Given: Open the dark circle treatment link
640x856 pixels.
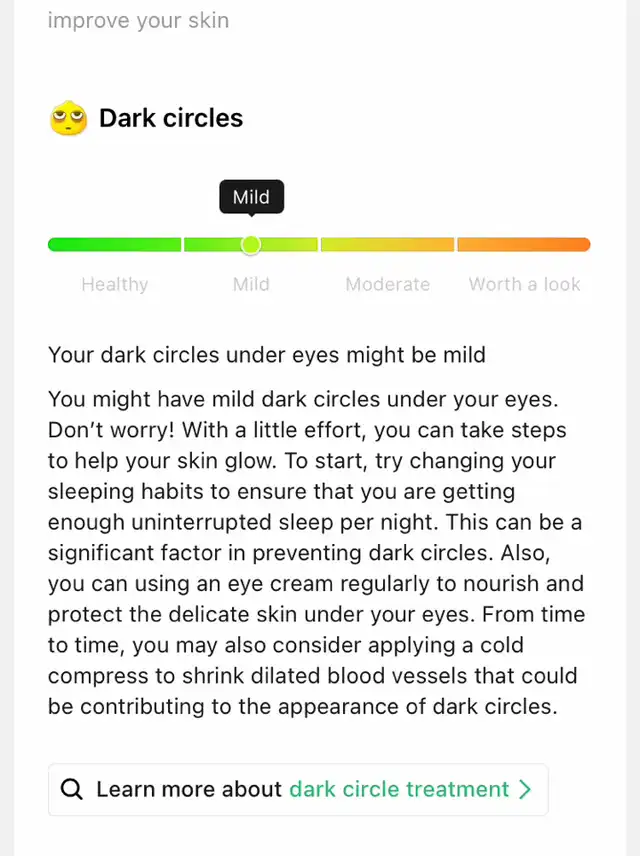Looking at the screenshot, I should pyautogui.click(x=399, y=789).
